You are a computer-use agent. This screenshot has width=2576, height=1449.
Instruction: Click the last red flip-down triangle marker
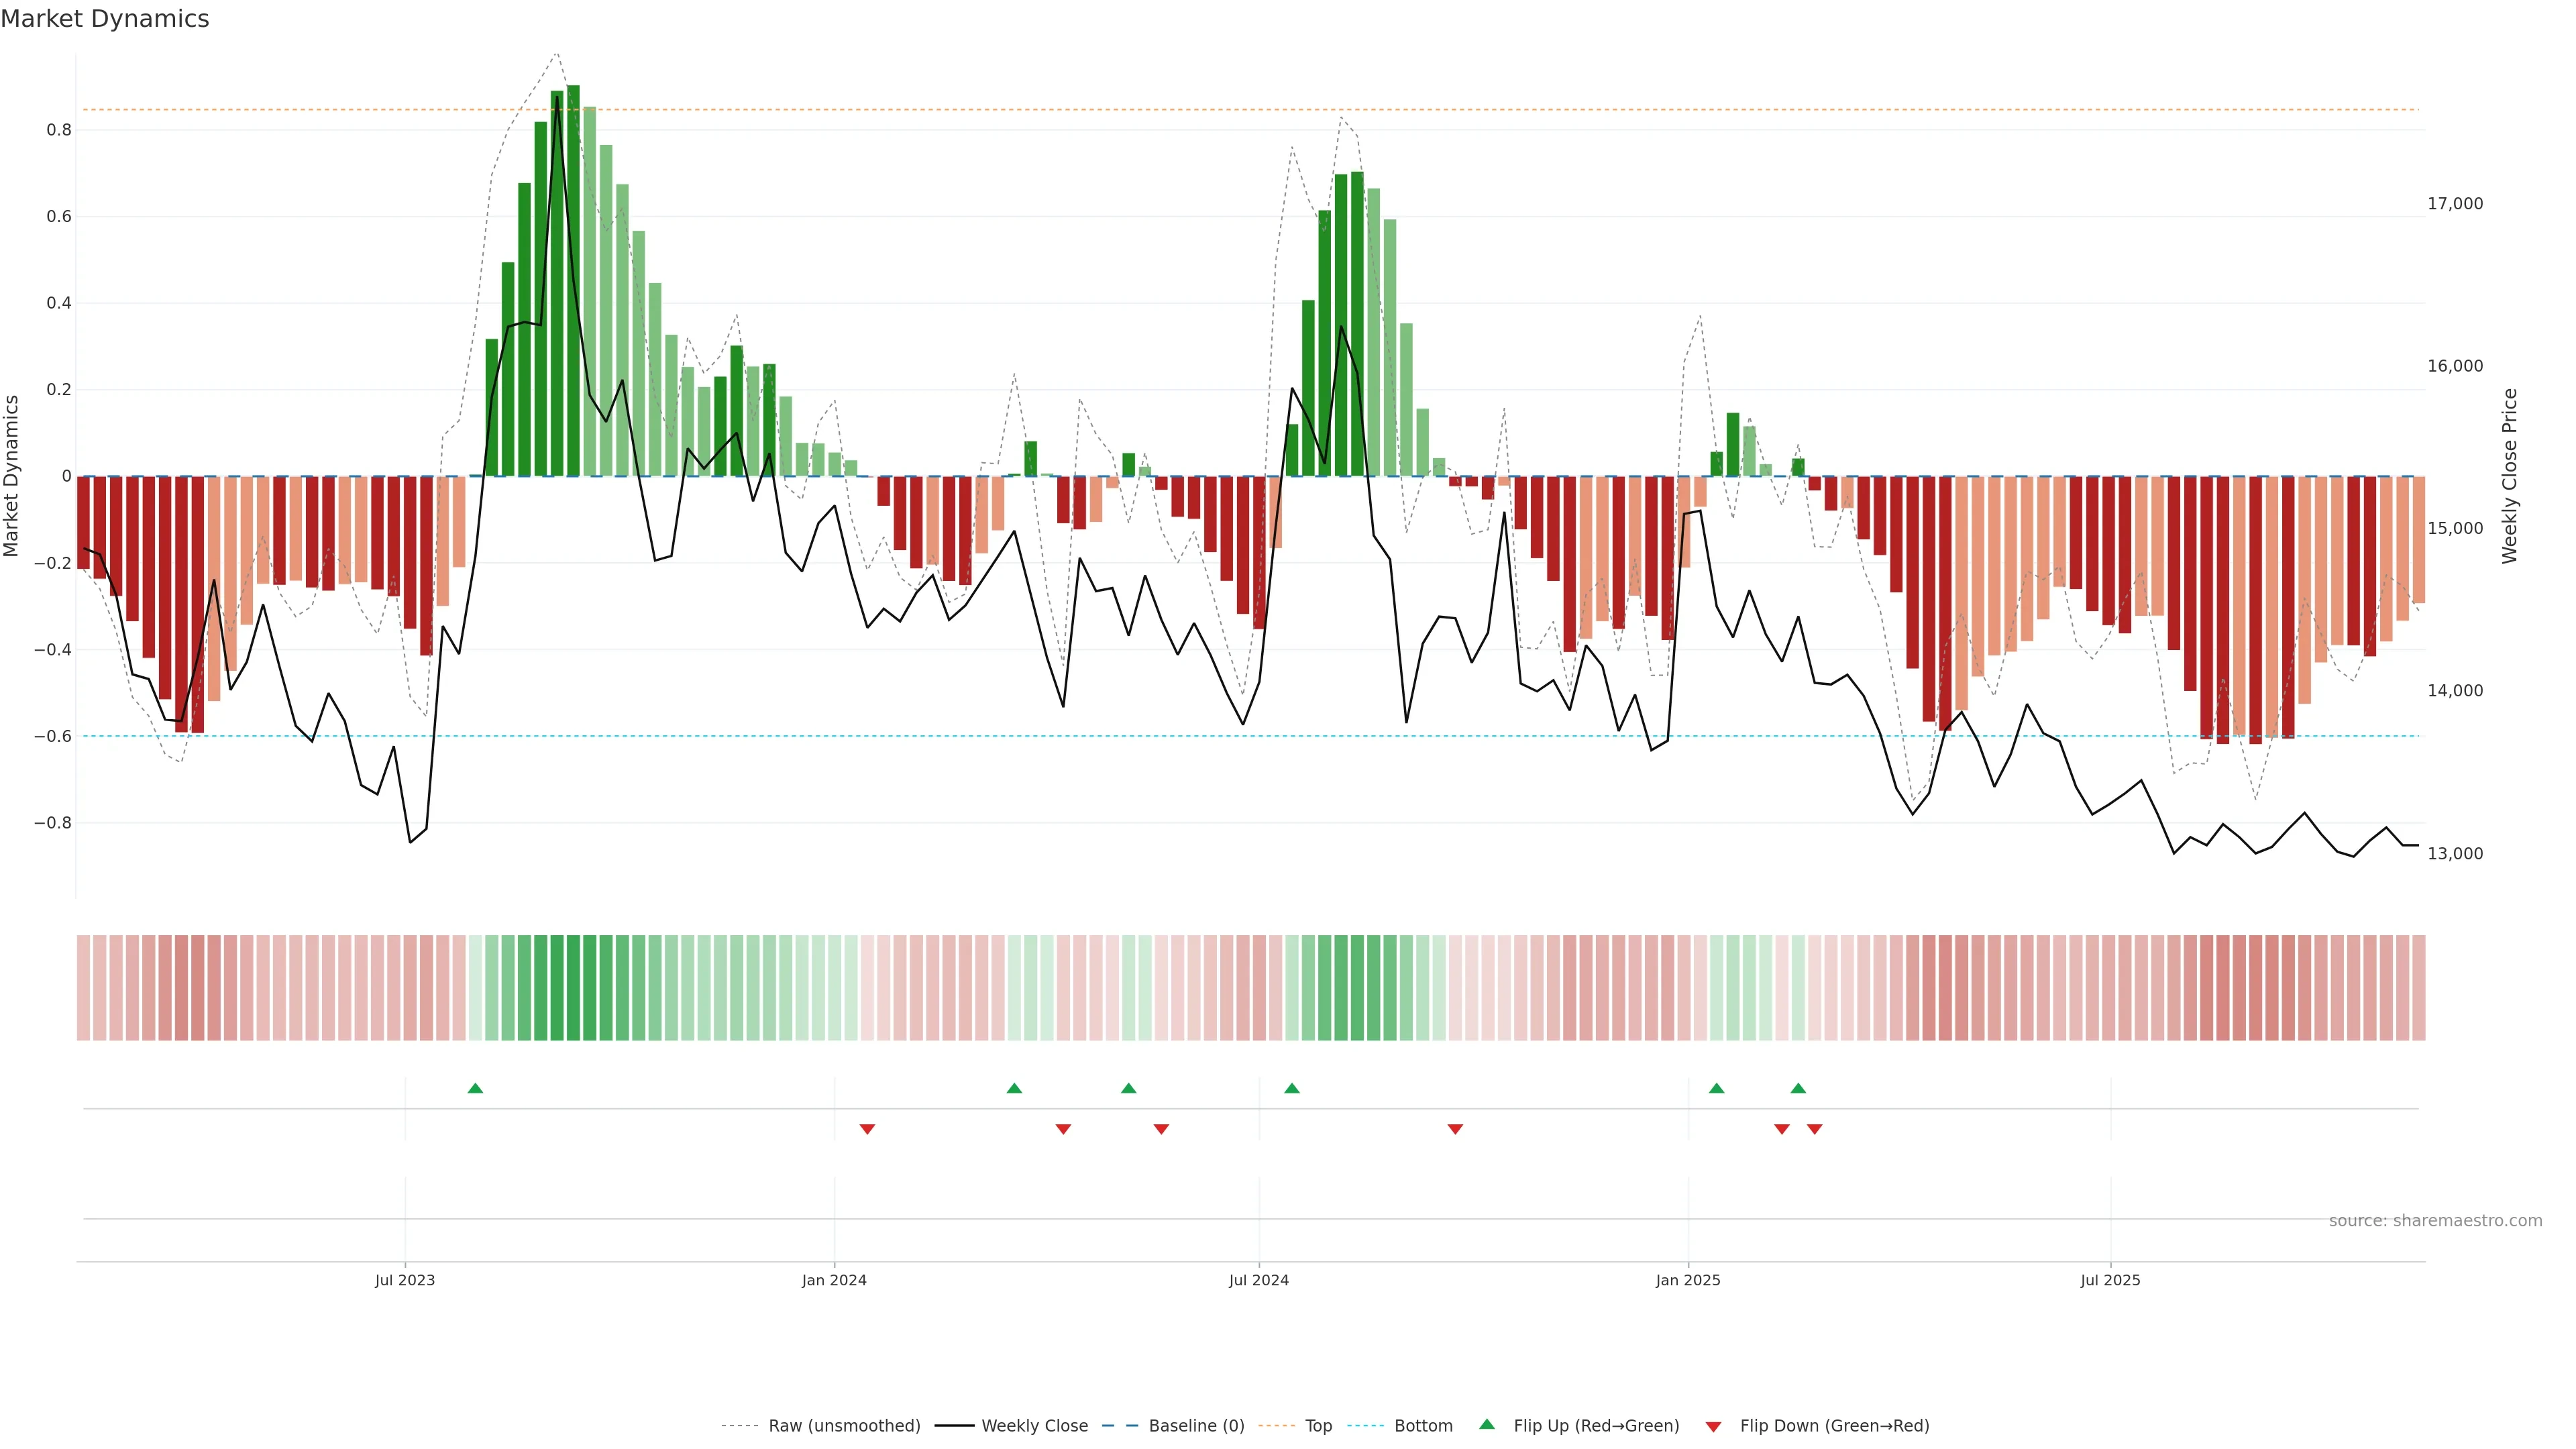pos(1814,1129)
